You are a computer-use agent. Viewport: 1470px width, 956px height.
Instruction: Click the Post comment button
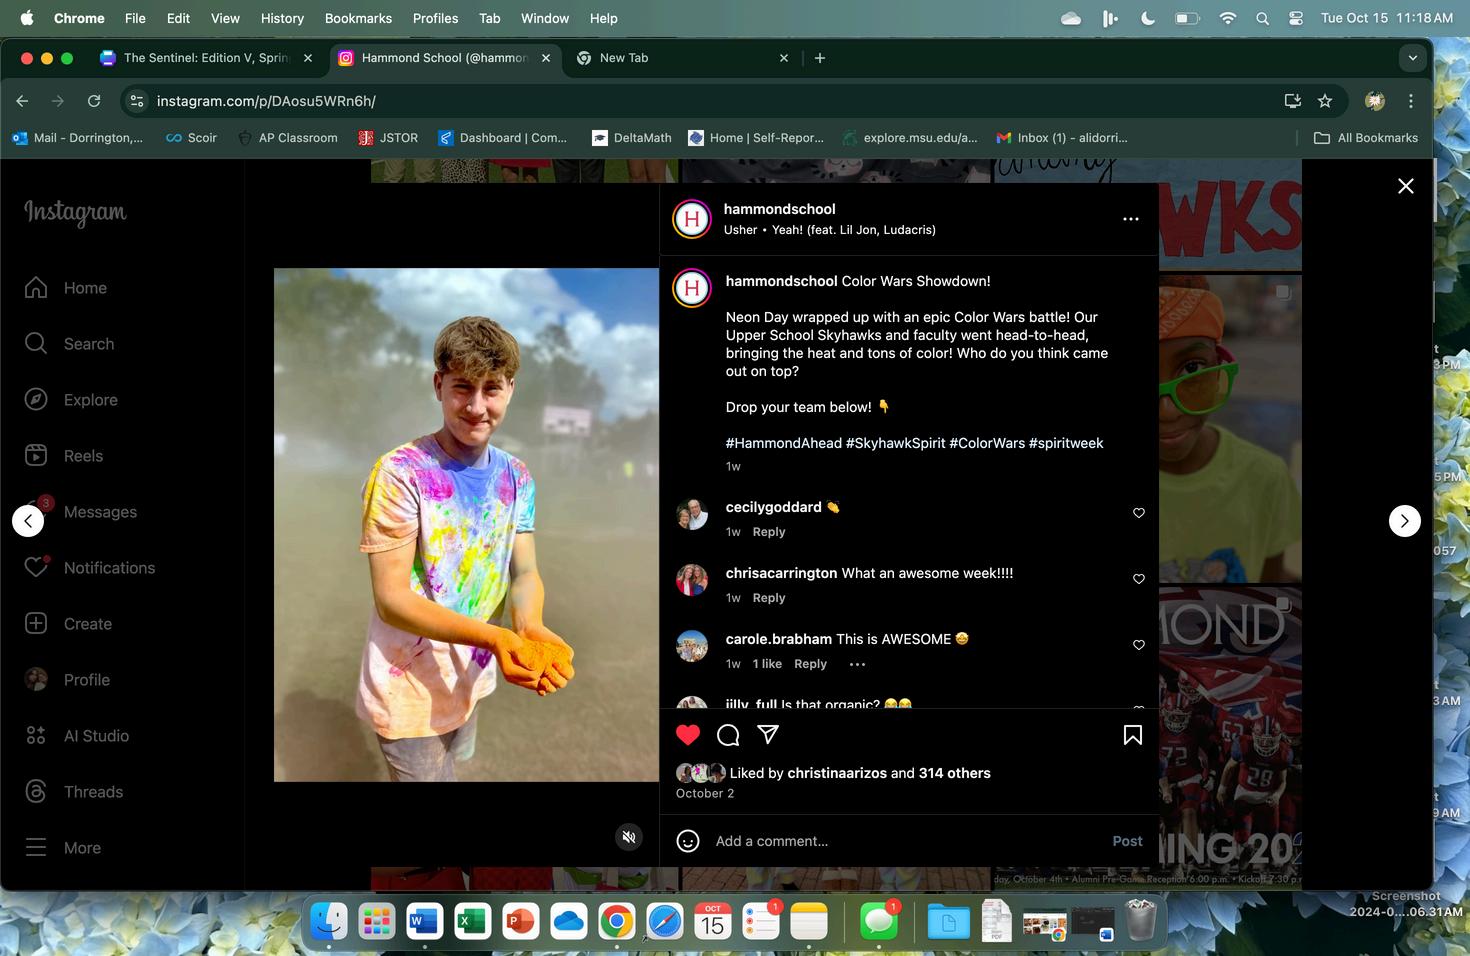coord(1127,841)
